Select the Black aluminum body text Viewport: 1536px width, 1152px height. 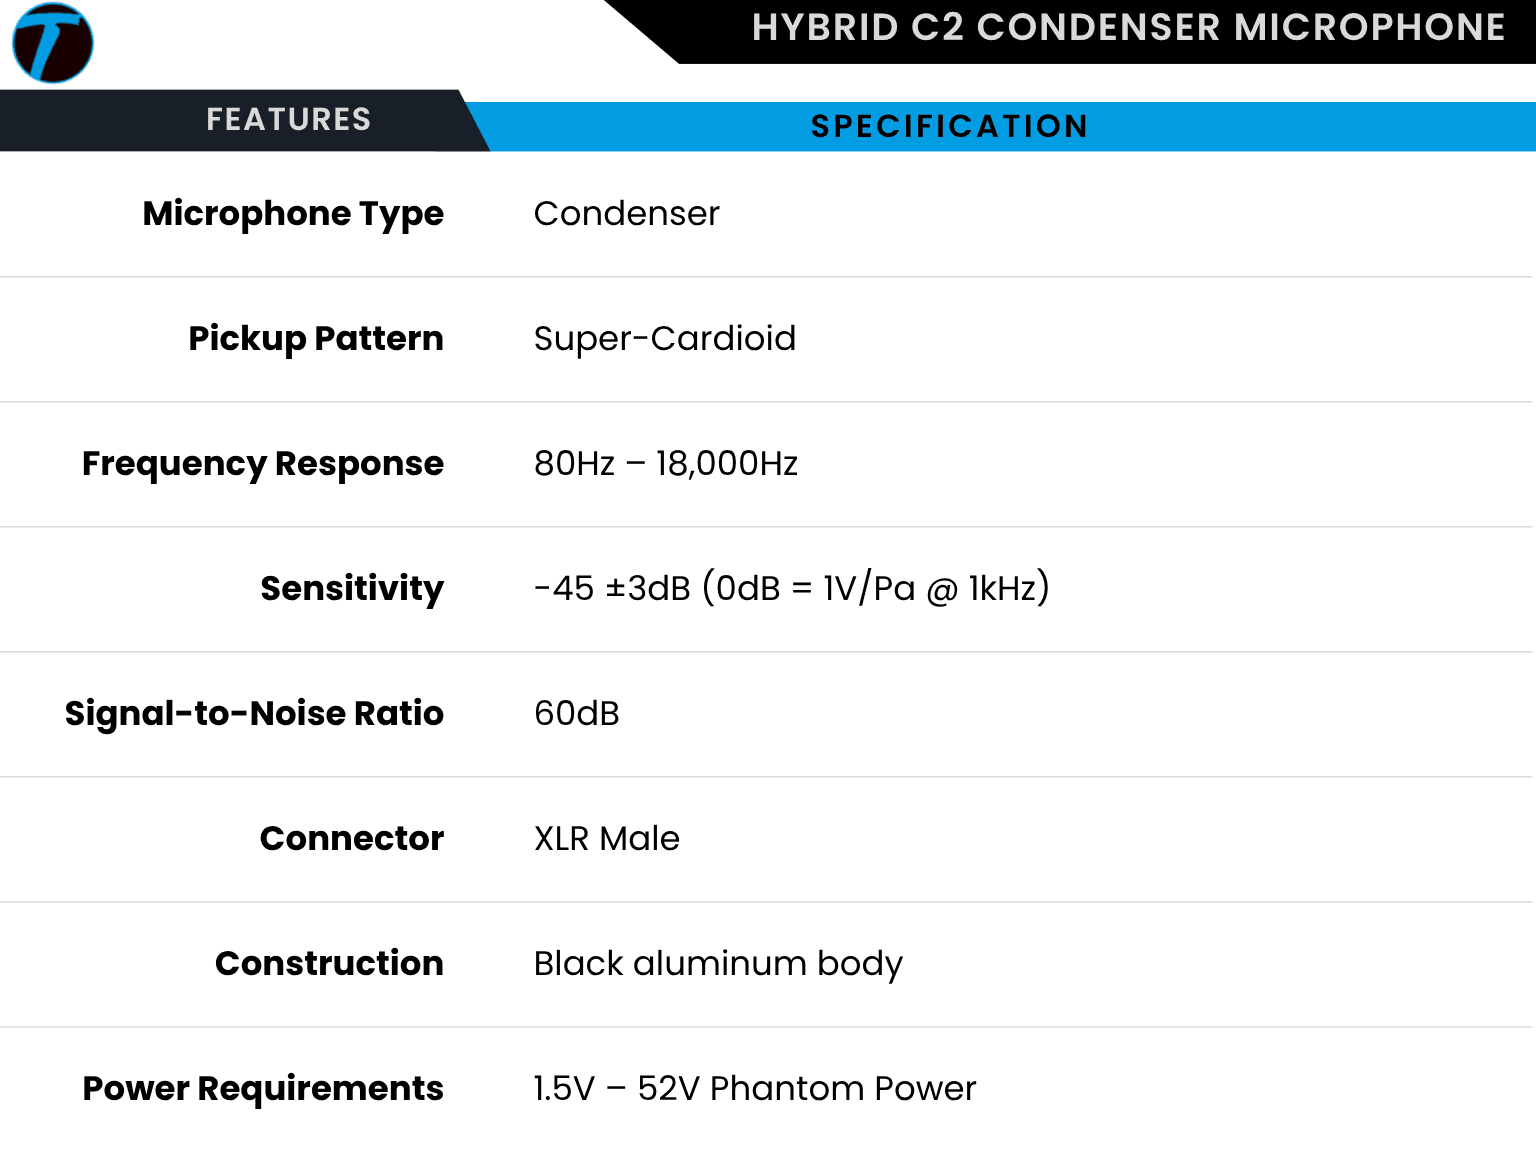718,964
